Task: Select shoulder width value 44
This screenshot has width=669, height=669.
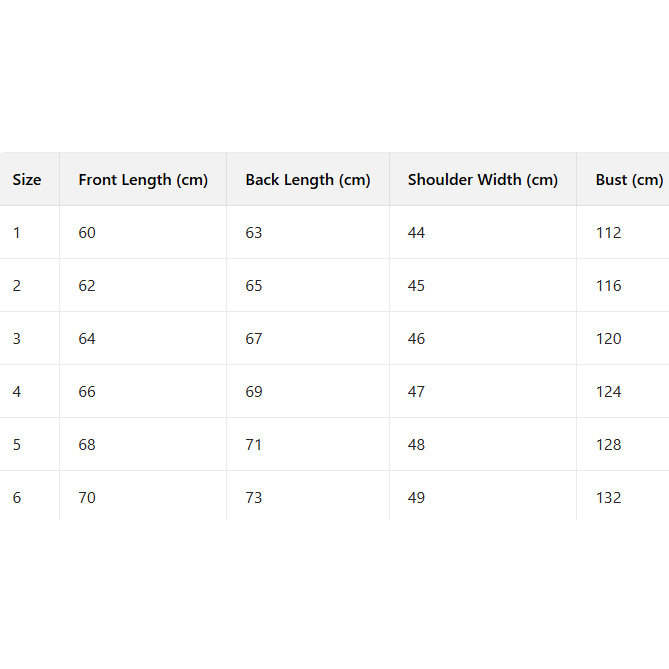Action: click(x=416, y=233)
